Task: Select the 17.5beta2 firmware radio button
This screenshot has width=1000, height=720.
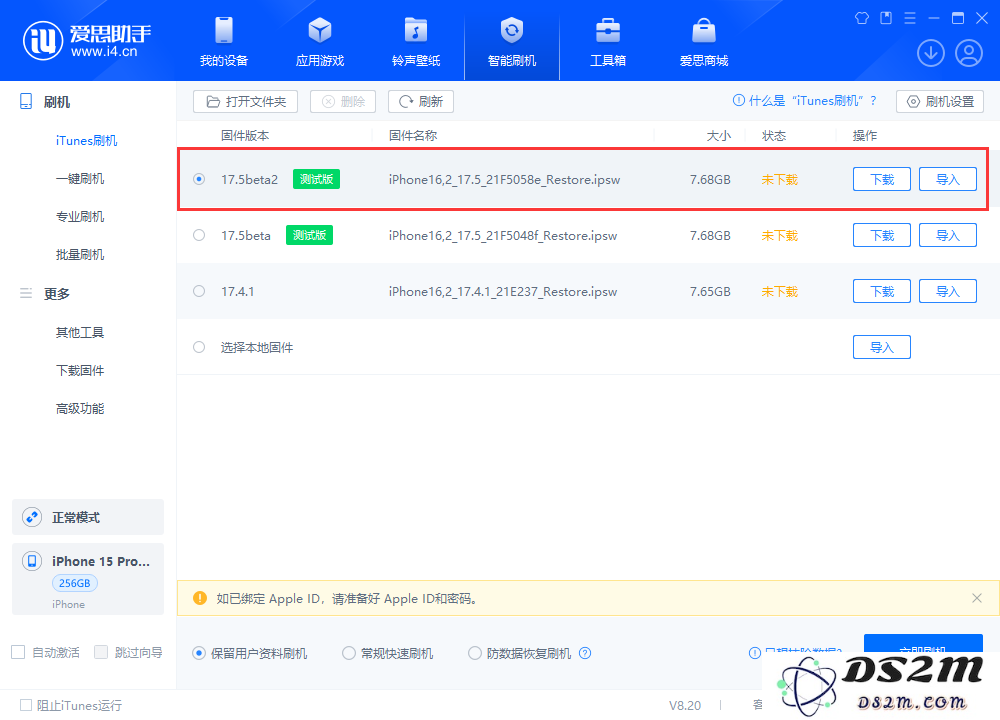Action: click(199, 179)
